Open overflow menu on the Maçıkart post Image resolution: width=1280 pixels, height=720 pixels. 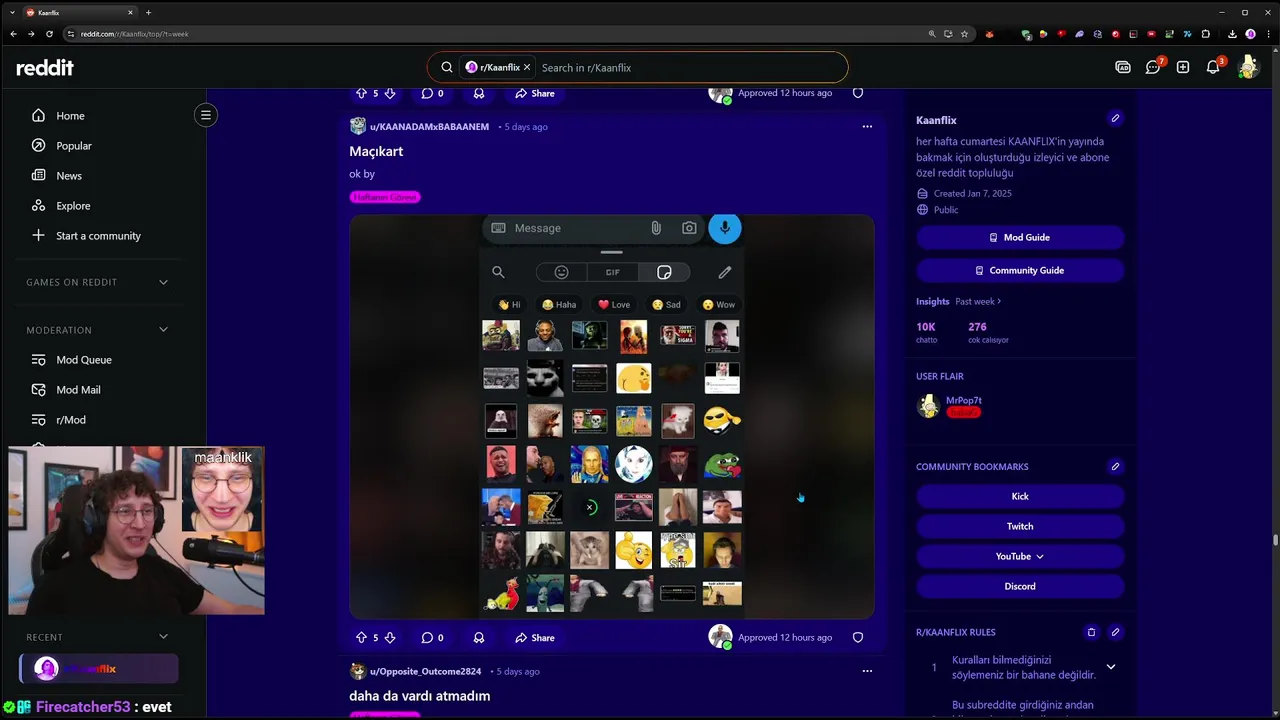coord(867,127)
